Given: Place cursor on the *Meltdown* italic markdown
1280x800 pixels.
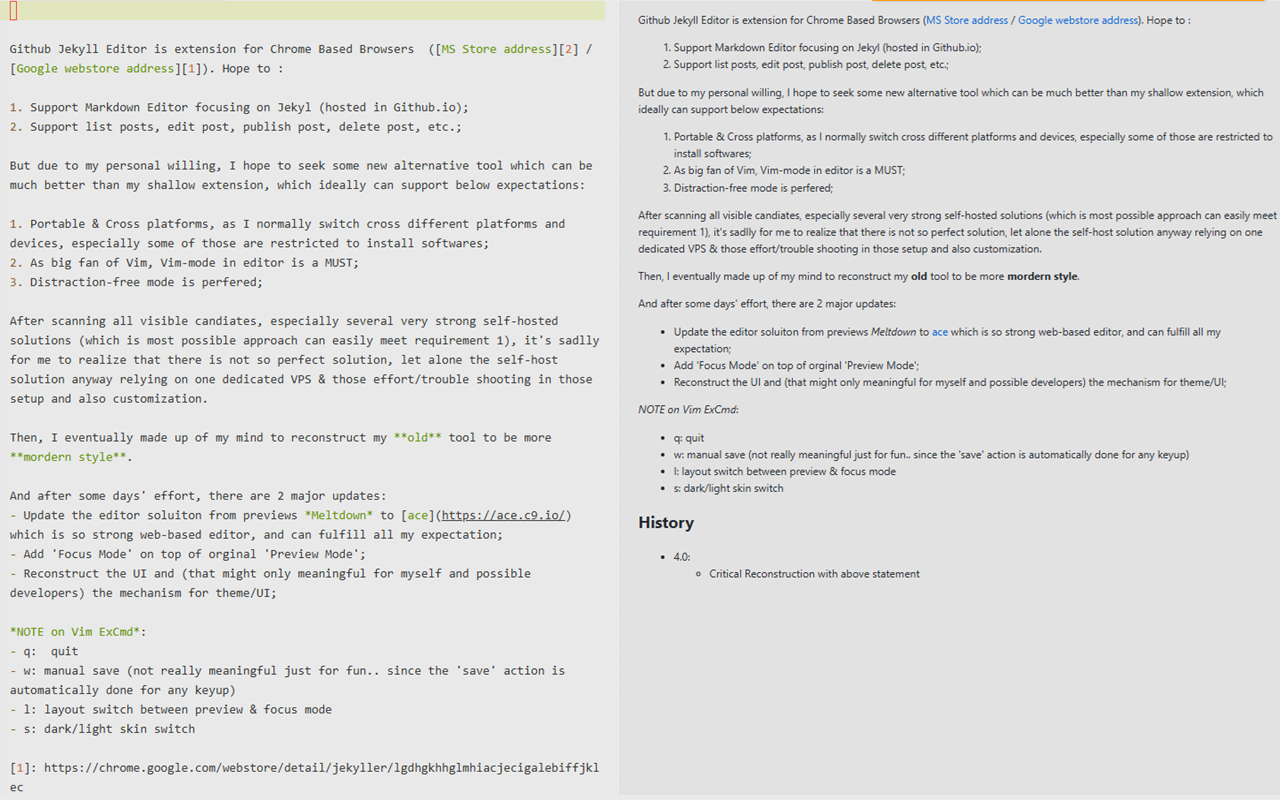Looking at the screenshot, I should (341, 514).
